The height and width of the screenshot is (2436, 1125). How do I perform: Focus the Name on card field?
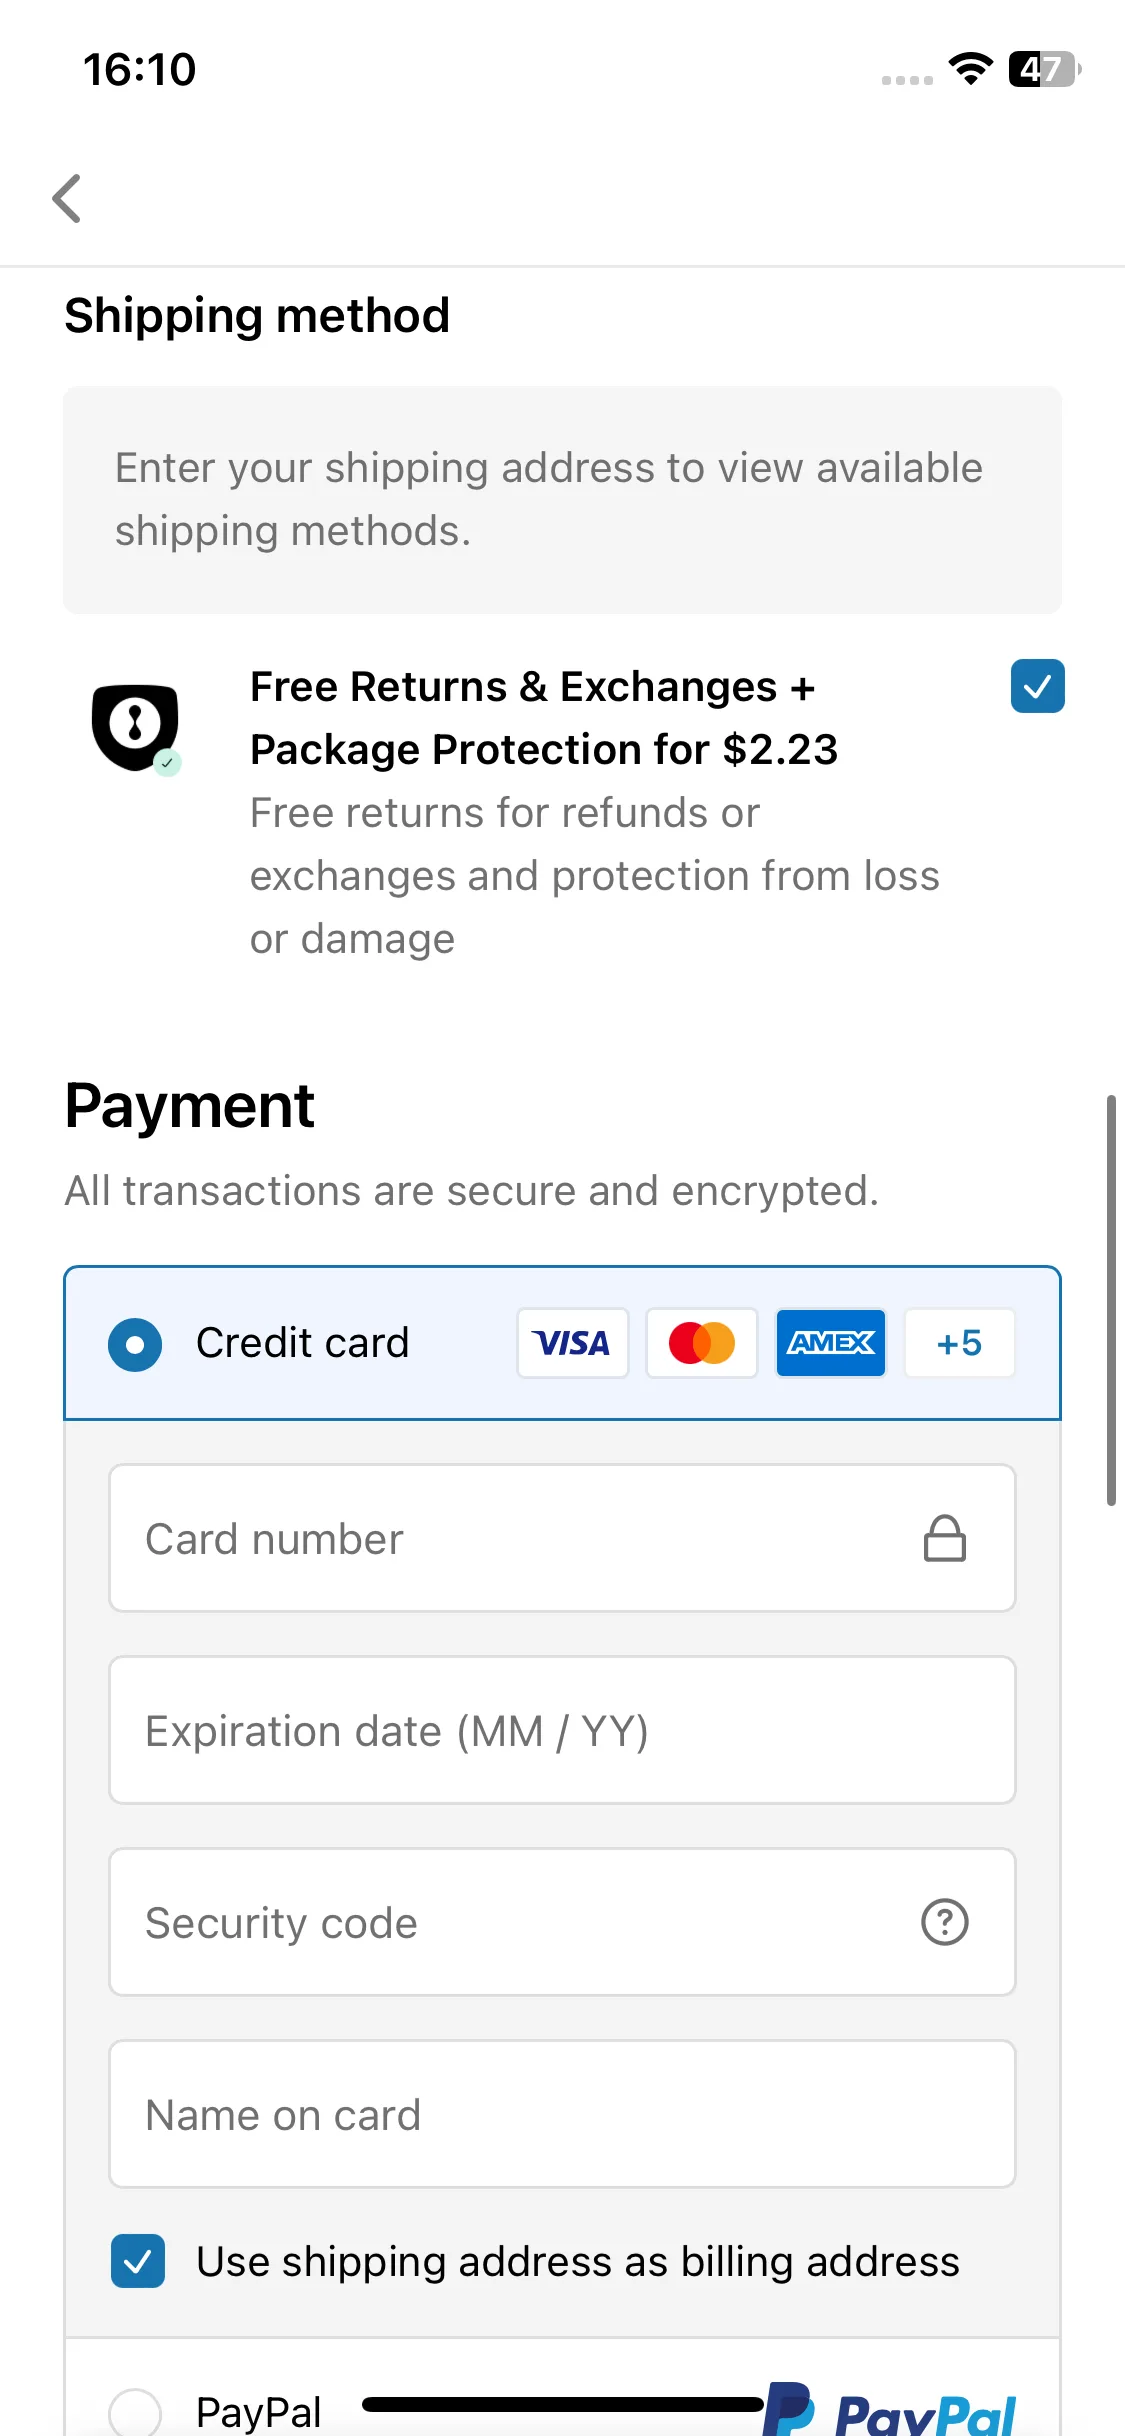click(562, 2114)
